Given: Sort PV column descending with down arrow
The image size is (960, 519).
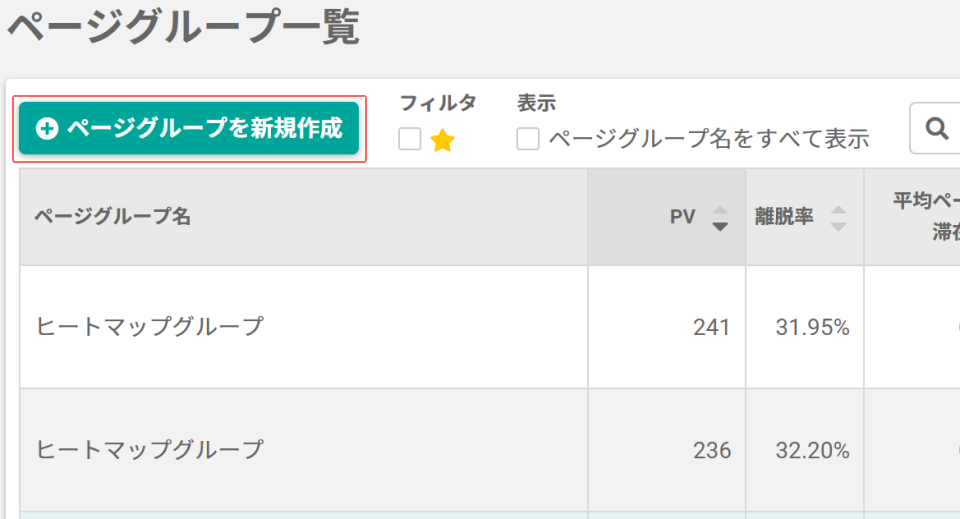Looking at the screenshot, I should pyautogui.click(x=720, y=227).
